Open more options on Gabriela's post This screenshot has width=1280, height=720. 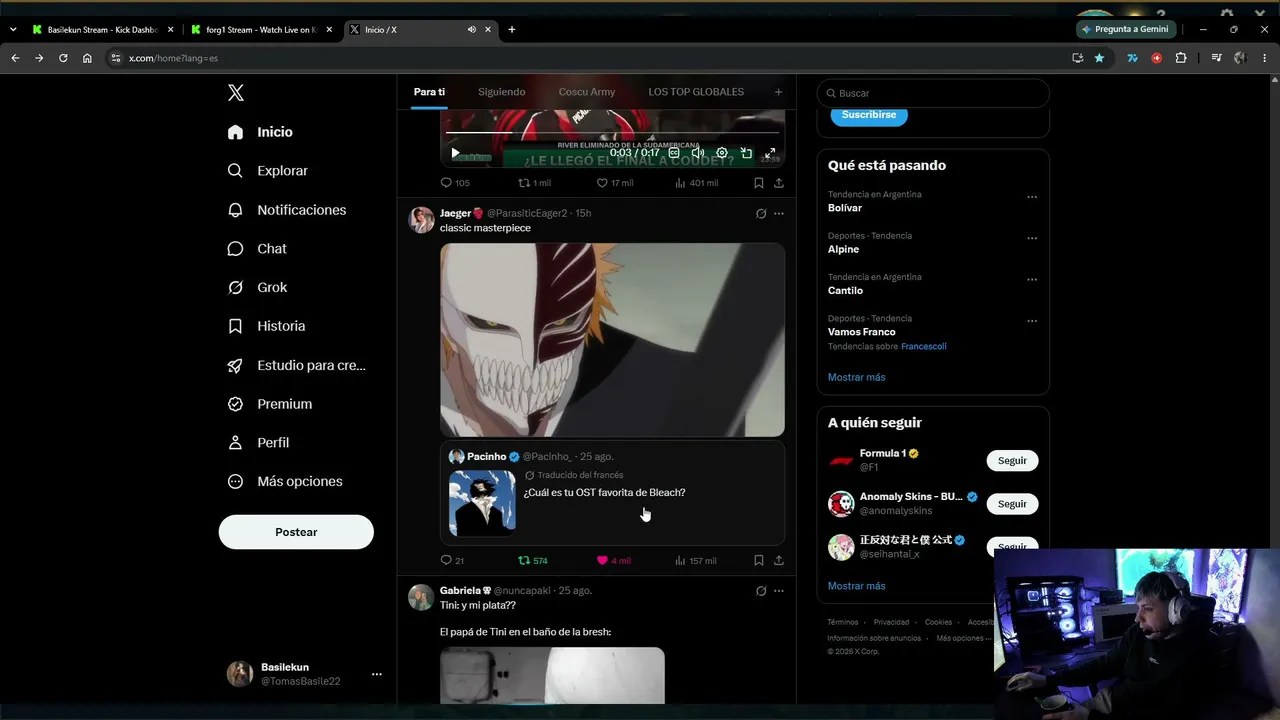[779, 591]
